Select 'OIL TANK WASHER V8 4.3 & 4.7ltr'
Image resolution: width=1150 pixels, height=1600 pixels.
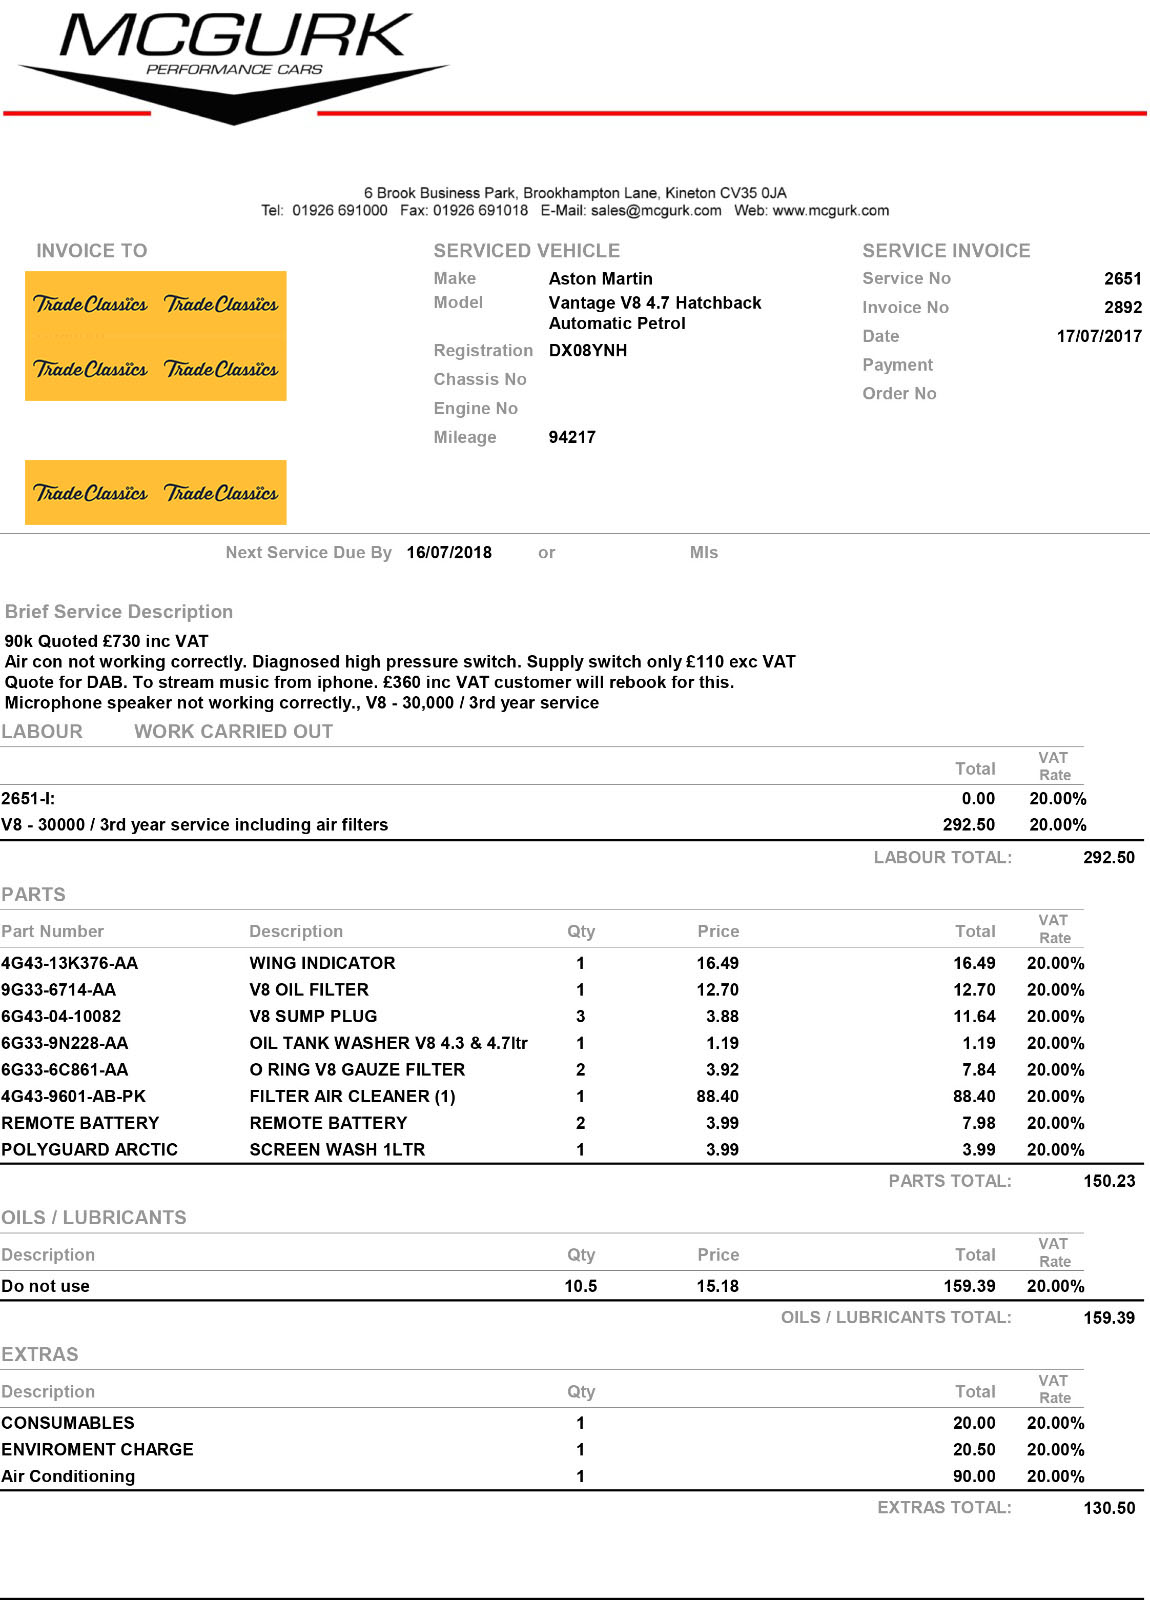388,1044
